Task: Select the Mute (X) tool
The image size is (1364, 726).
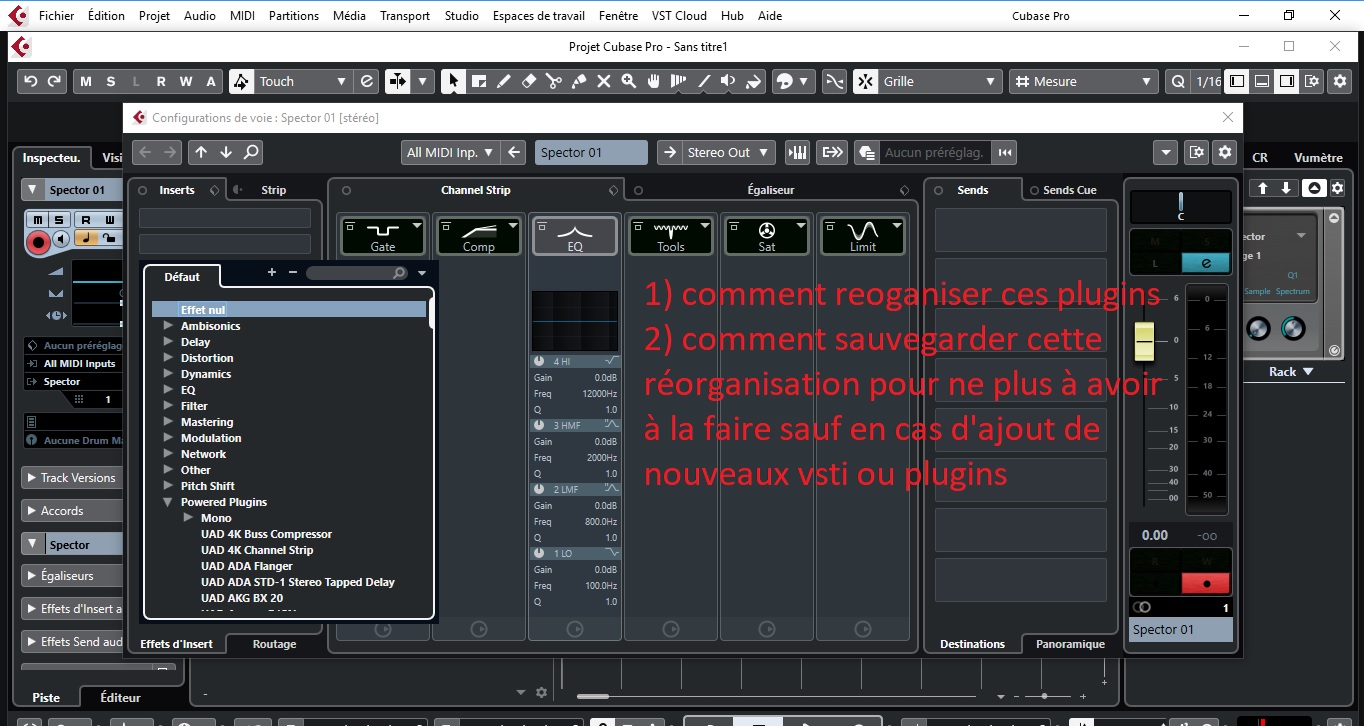Action: [x=603, y=81]
